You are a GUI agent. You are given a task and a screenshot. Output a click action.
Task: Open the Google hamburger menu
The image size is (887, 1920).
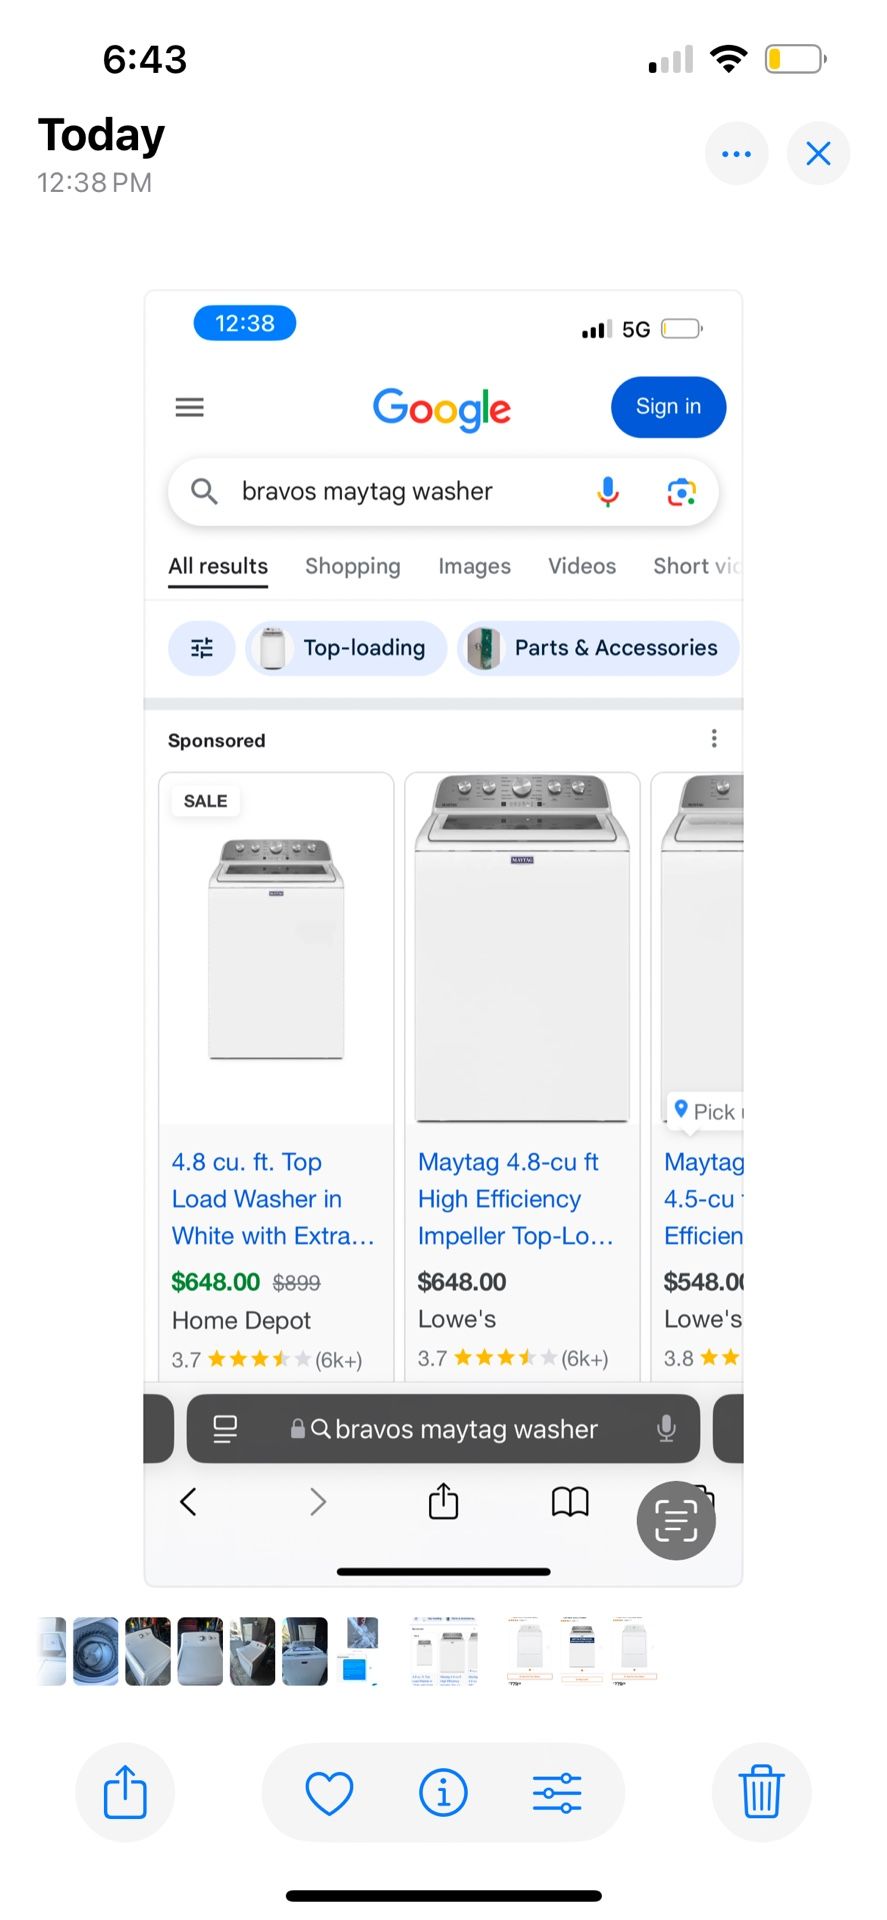point(190,407)
